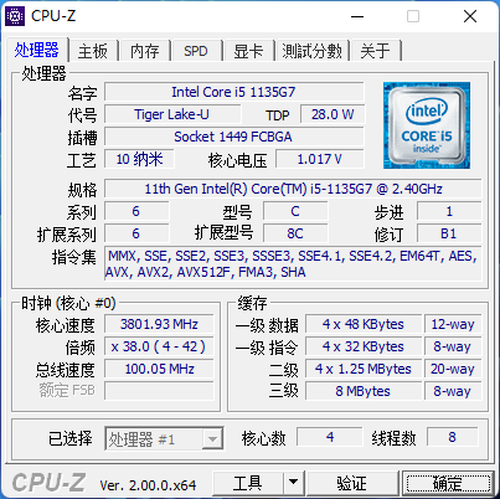
Task: Confirm with the 确定 button
Action: 448,482
